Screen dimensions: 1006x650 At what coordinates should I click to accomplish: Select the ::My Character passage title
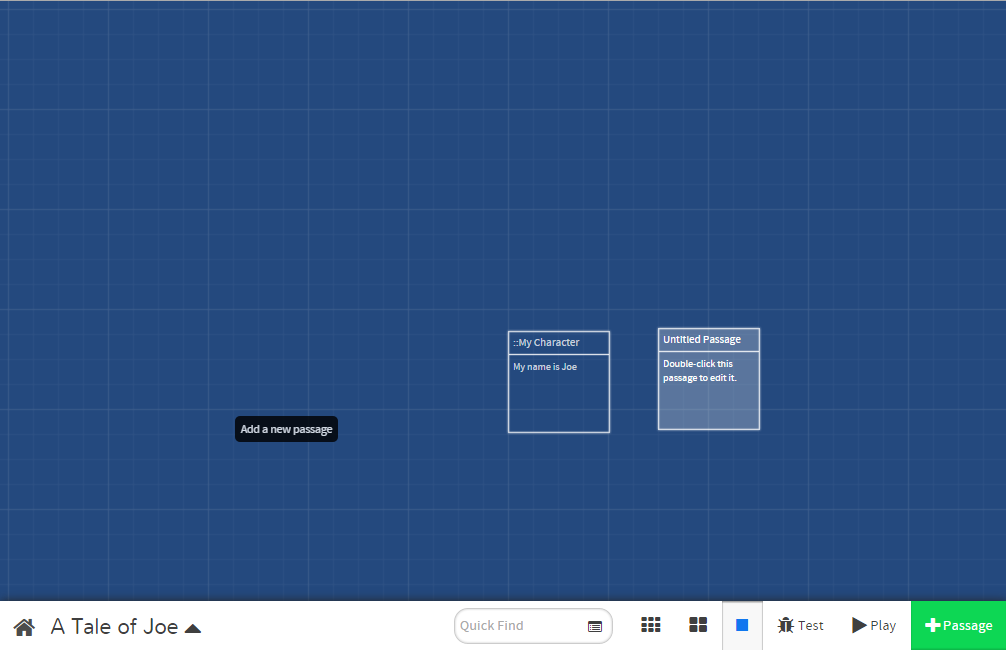tap(546, 343)
